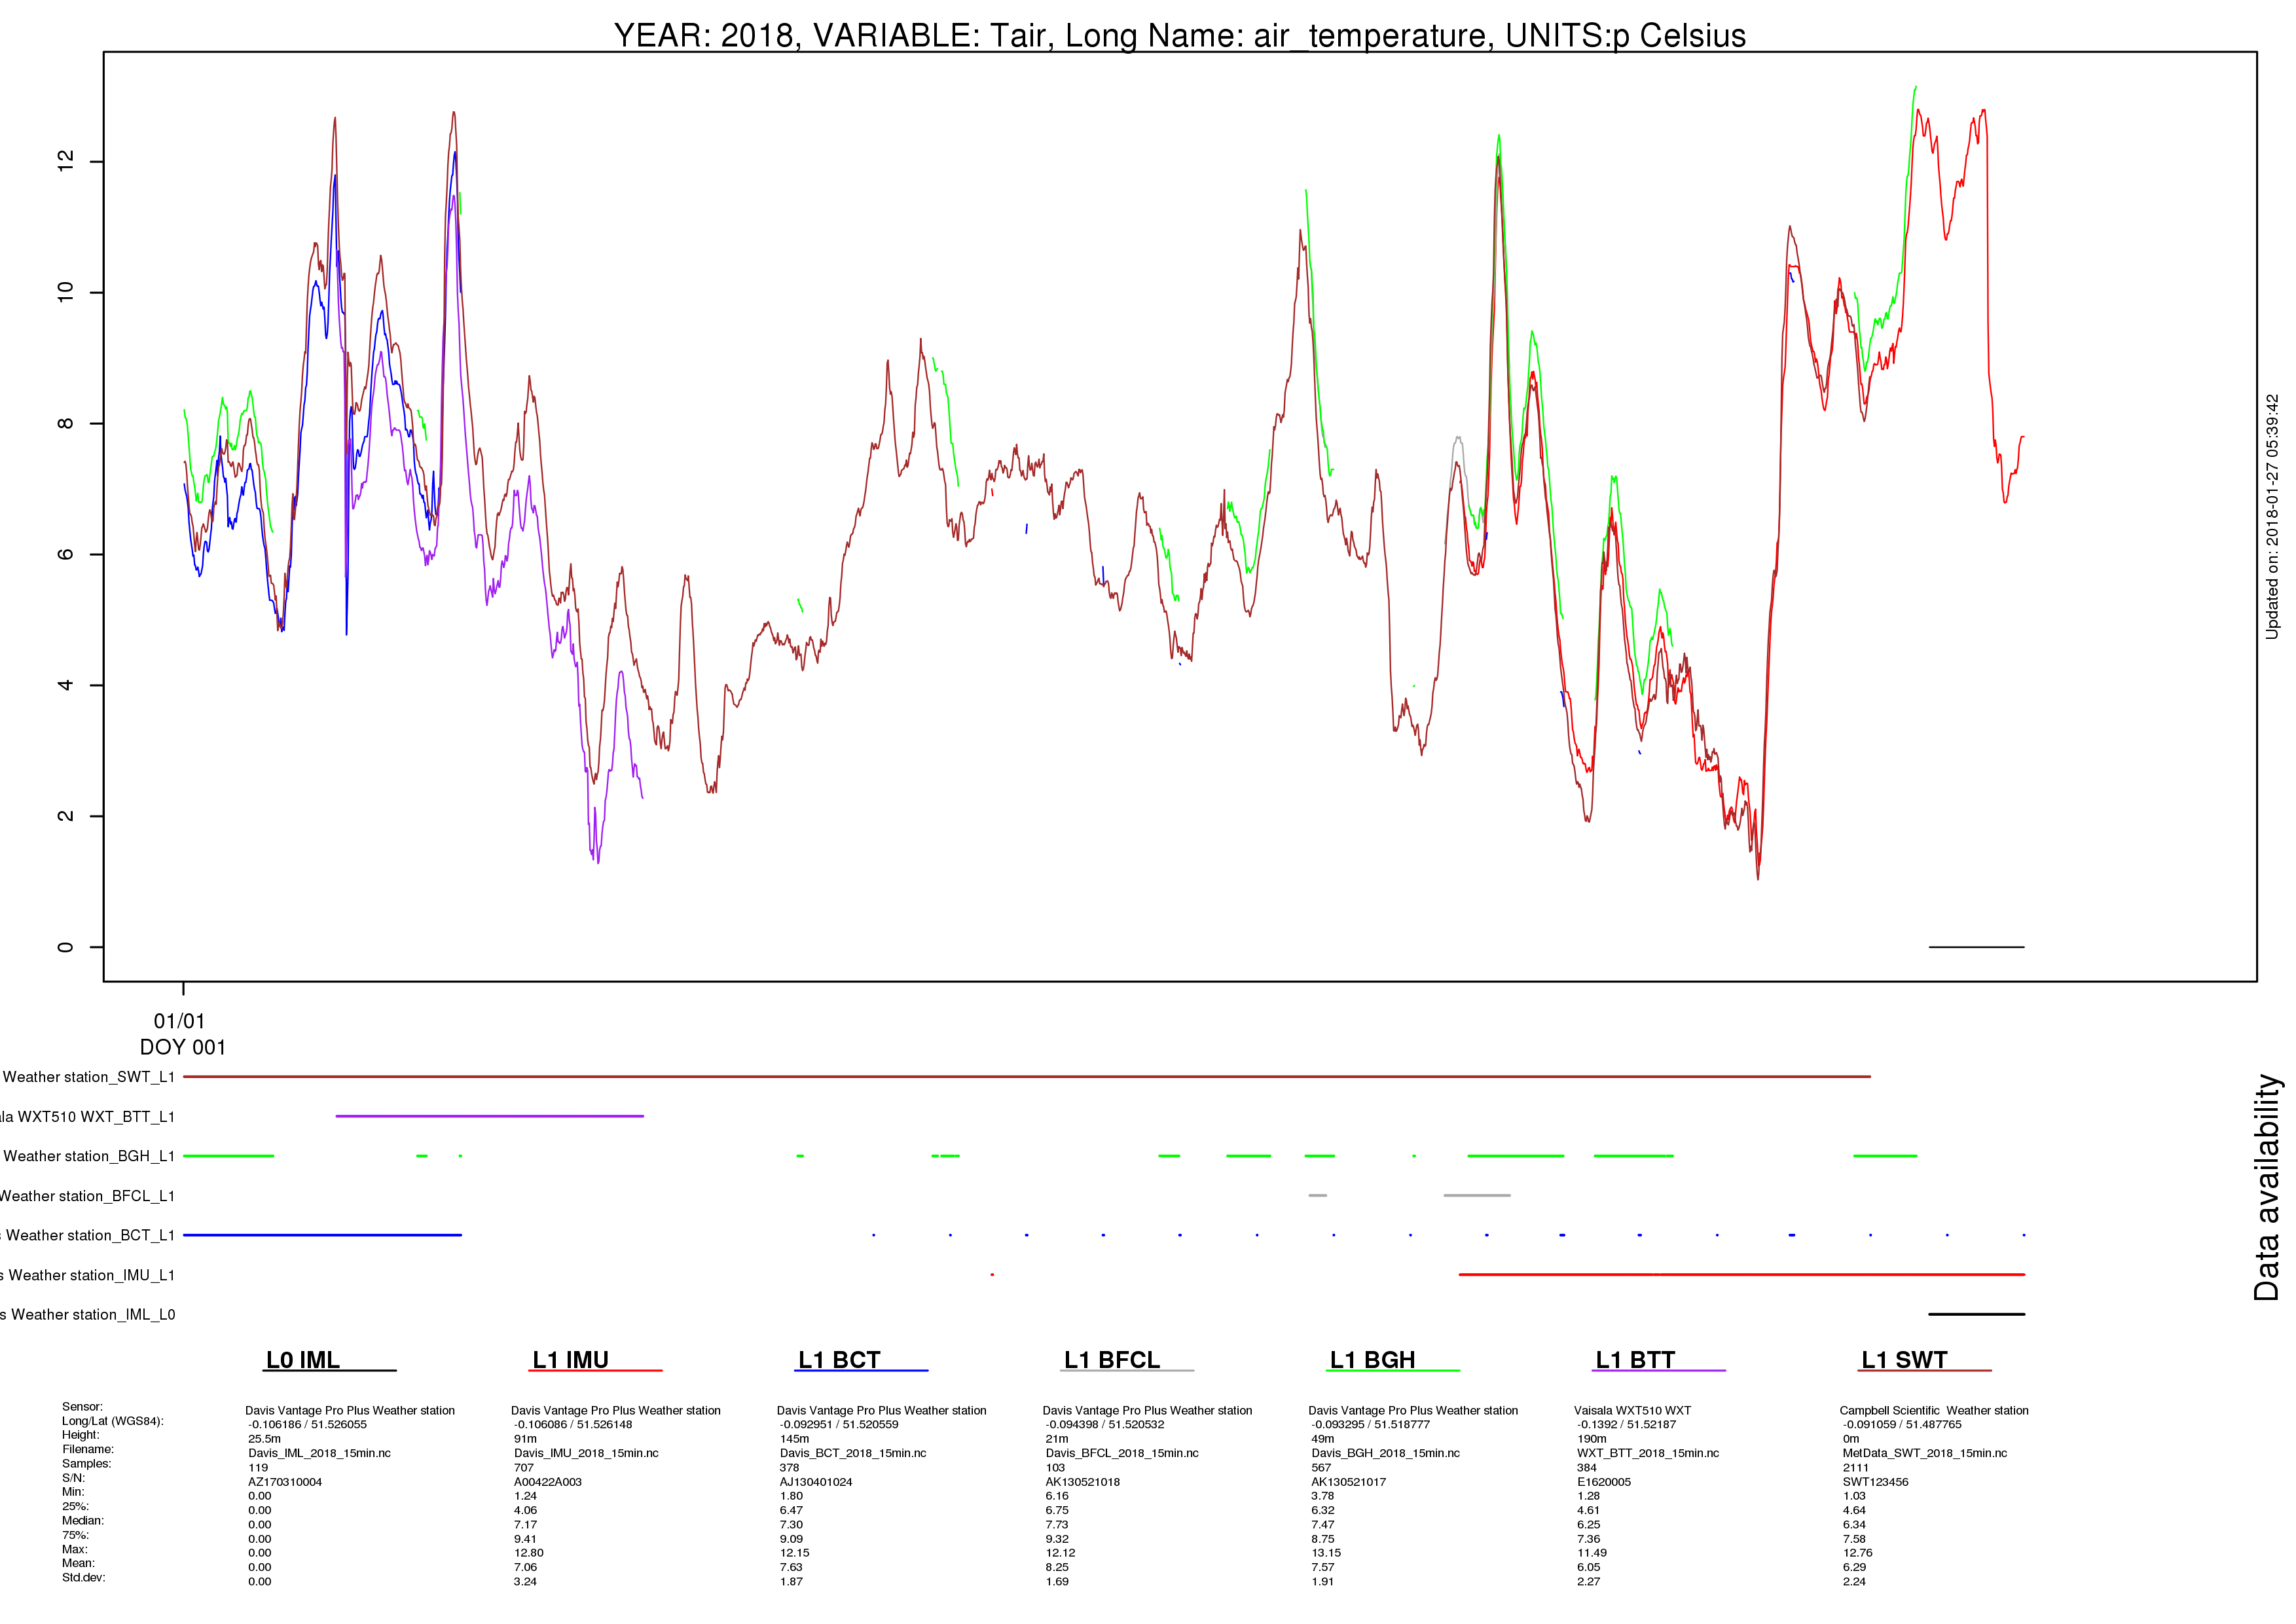Click the L1 BCT legend heading
The image size is (2296, 1624).
(x=839, y=1360)
